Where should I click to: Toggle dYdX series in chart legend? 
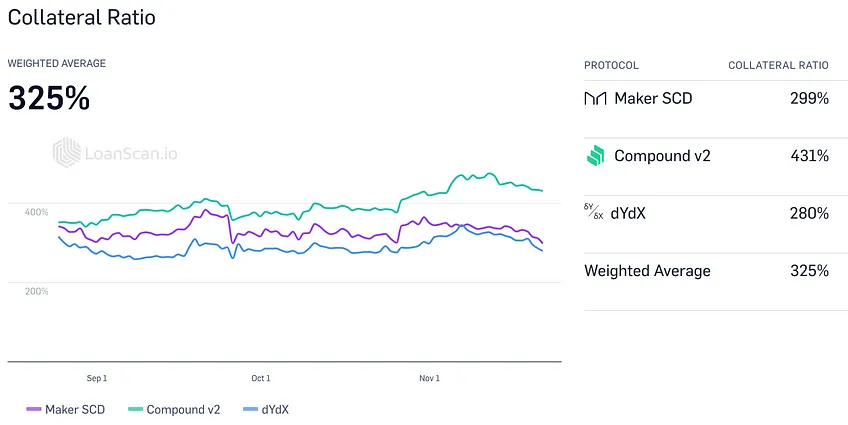pyautogui.click(x=266, y=410)
